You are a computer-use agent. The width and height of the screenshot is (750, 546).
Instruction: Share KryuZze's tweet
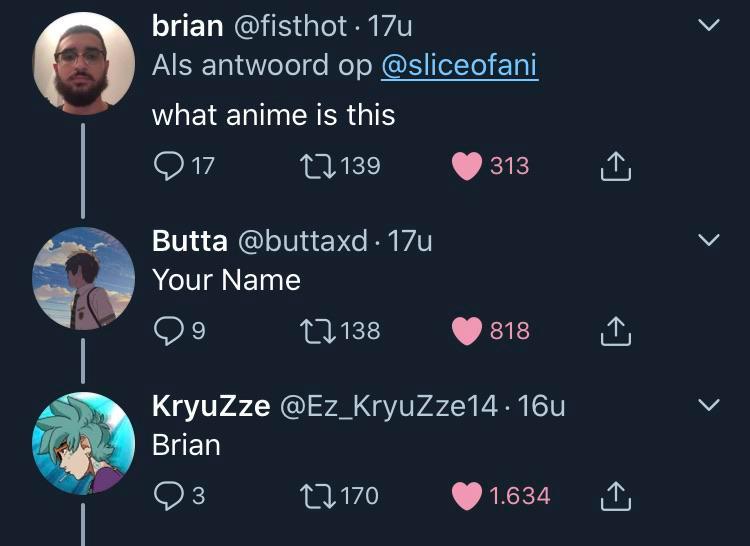coord(615,495)
